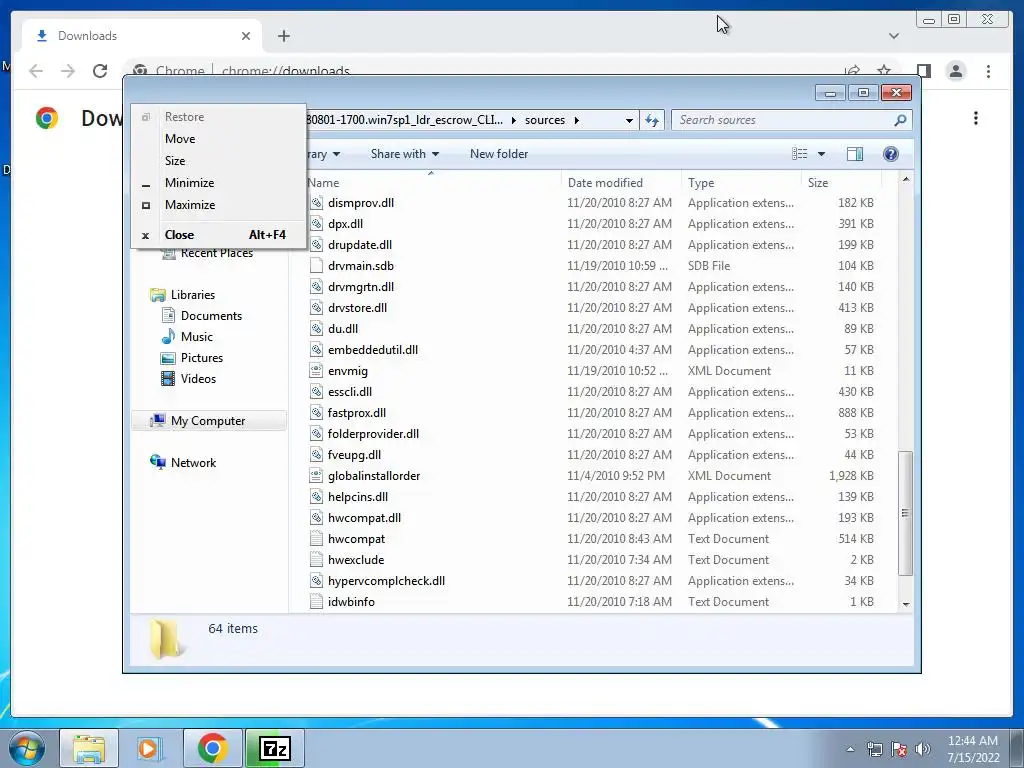Screen dimensions: 1024x768
Task: Open the Music library
Action: point(197,337)
